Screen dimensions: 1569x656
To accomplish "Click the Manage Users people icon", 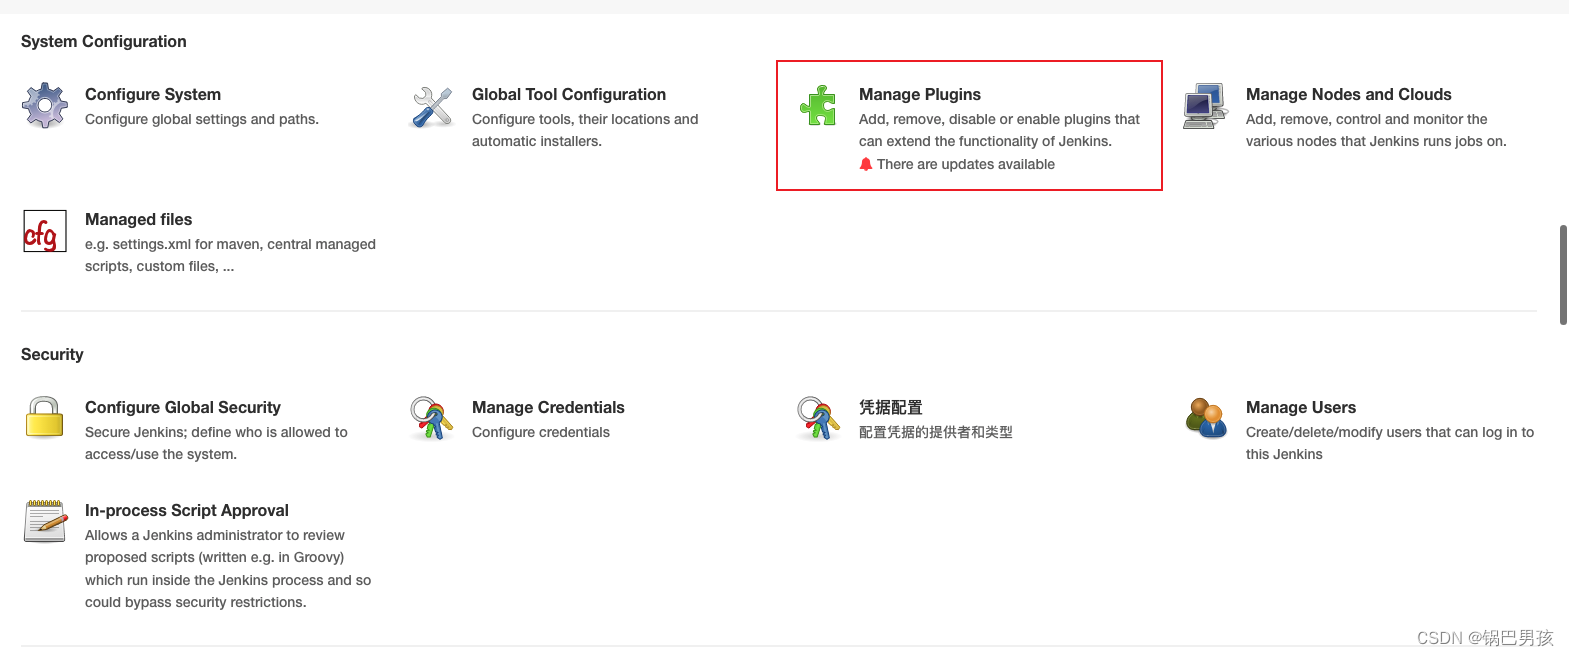I will [x=1205, y=418].
